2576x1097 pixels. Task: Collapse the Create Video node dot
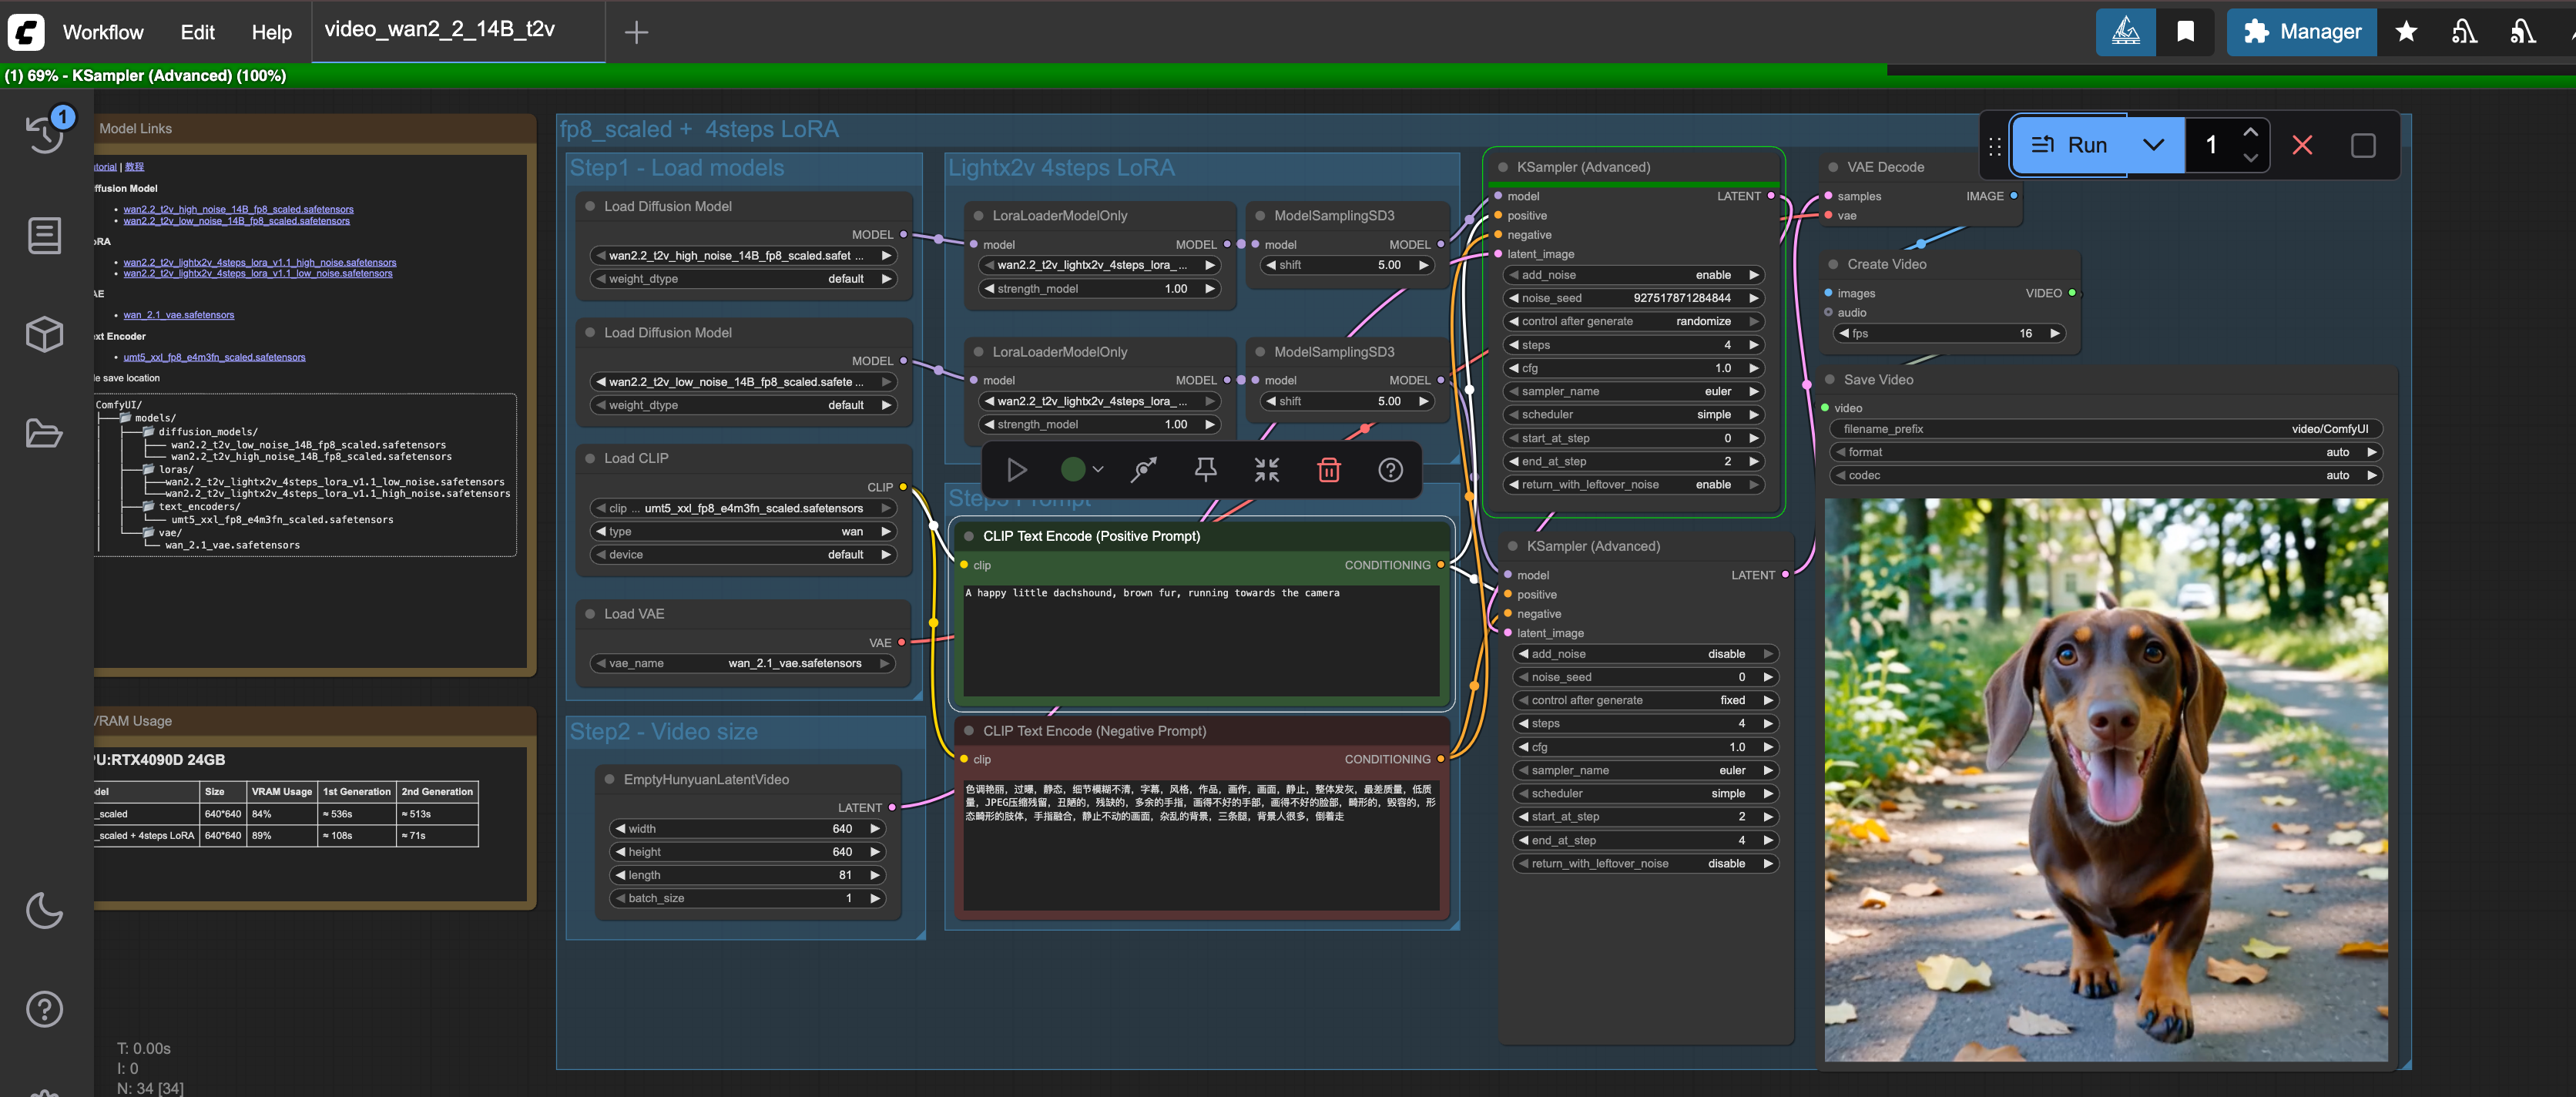tap(1833, 264)
